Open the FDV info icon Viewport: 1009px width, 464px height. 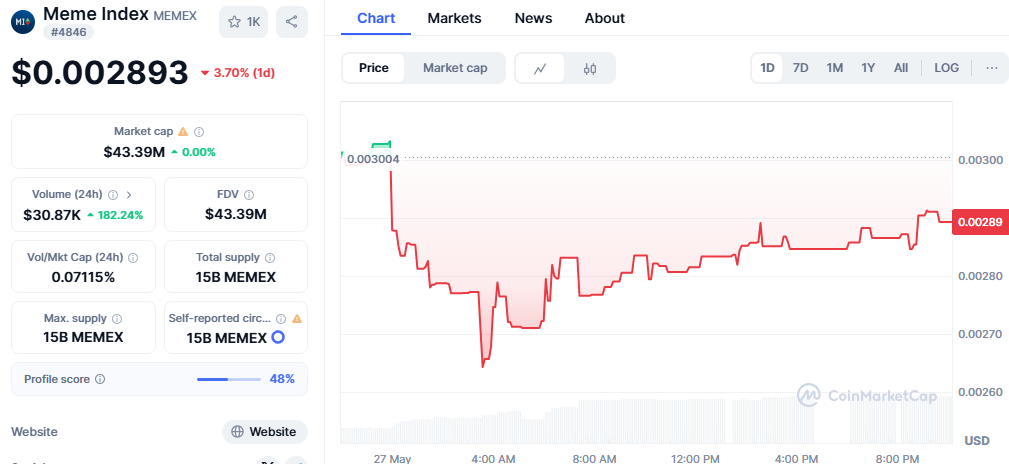click(249, 194)
